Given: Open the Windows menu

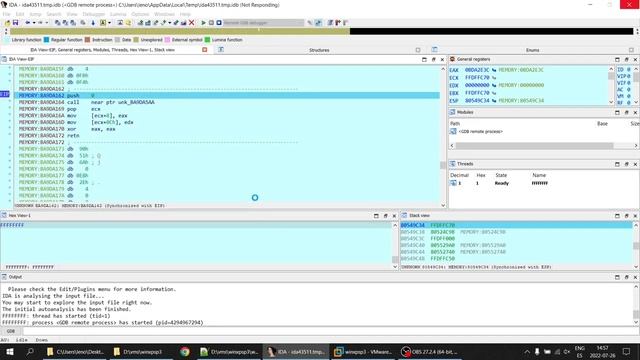Looking at the screenshot, I should tap(164, 14).
